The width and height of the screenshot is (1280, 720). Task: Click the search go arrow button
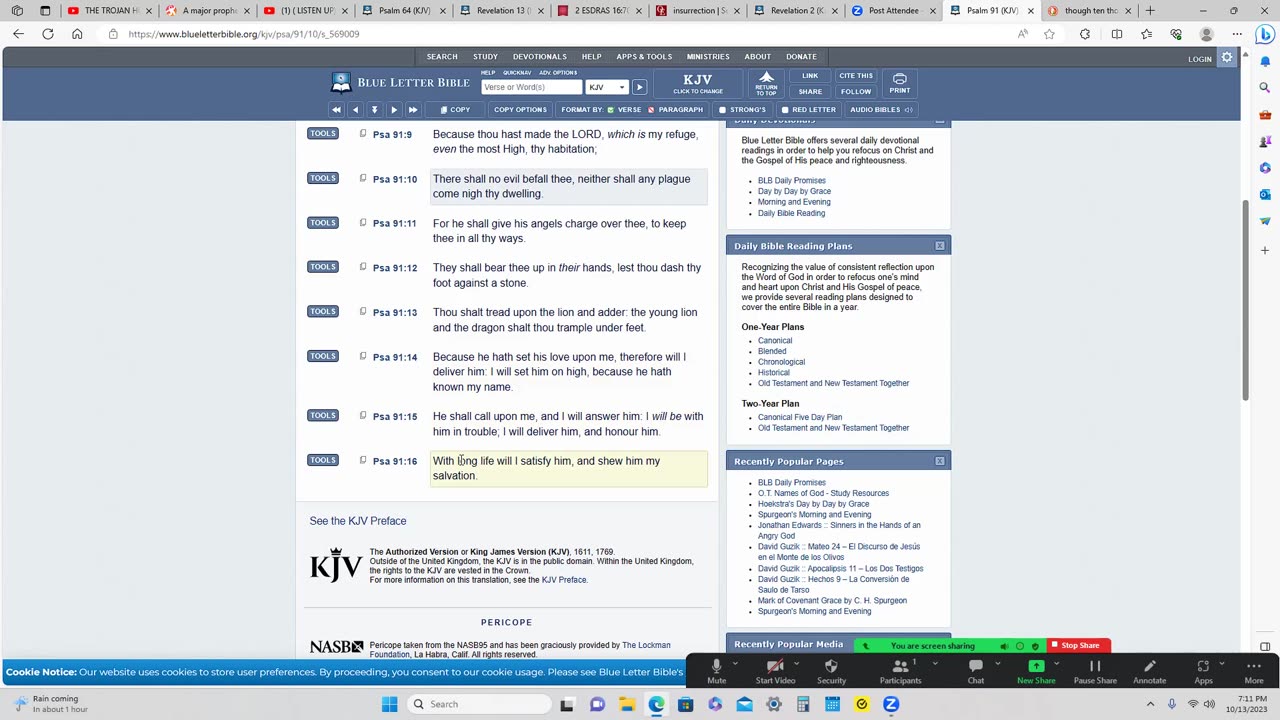click(x=639, y=87)
